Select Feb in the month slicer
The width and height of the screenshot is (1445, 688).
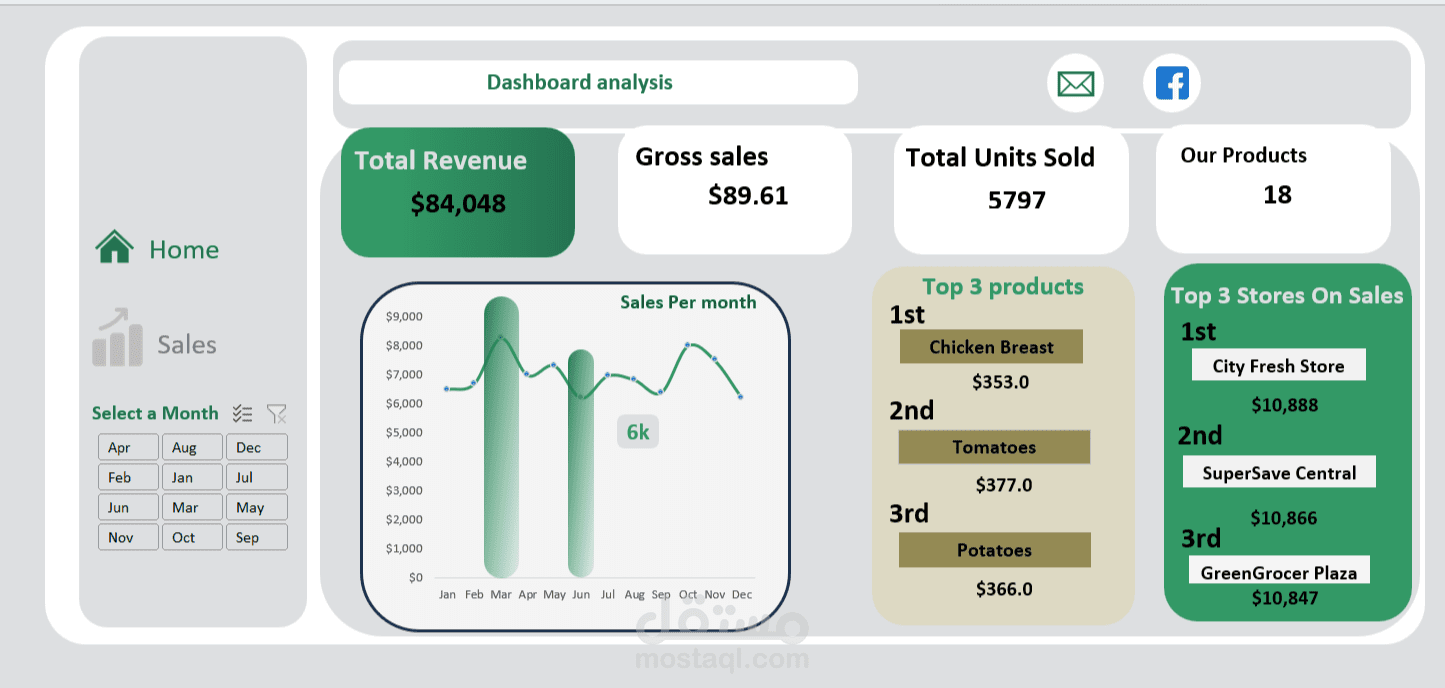pos(128,477)
